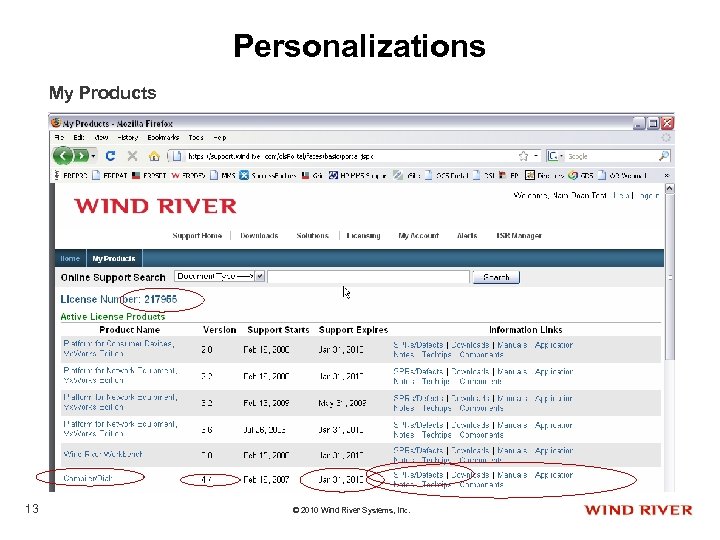This screenshot has width=720, height=540.
Task: Click the vertical page scrollbar thumb
Action: click(669, 276)
